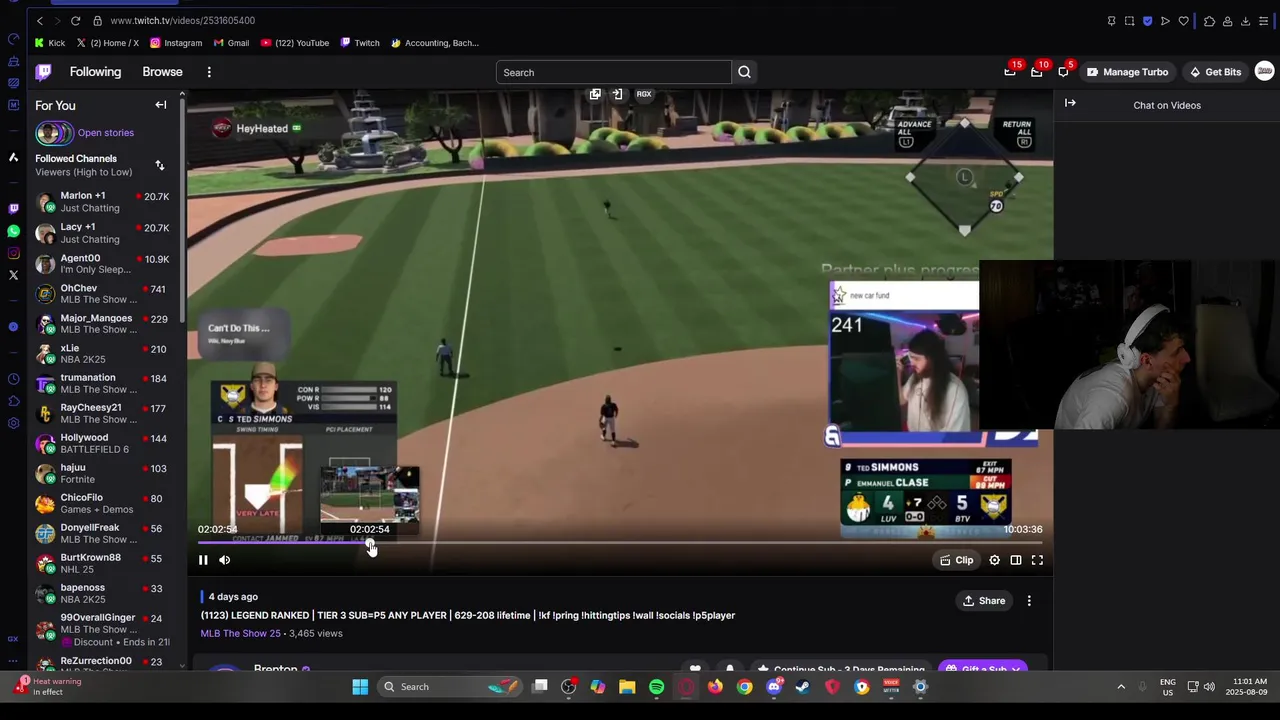Open Hollywood channel in sidebar

[103, 444]
